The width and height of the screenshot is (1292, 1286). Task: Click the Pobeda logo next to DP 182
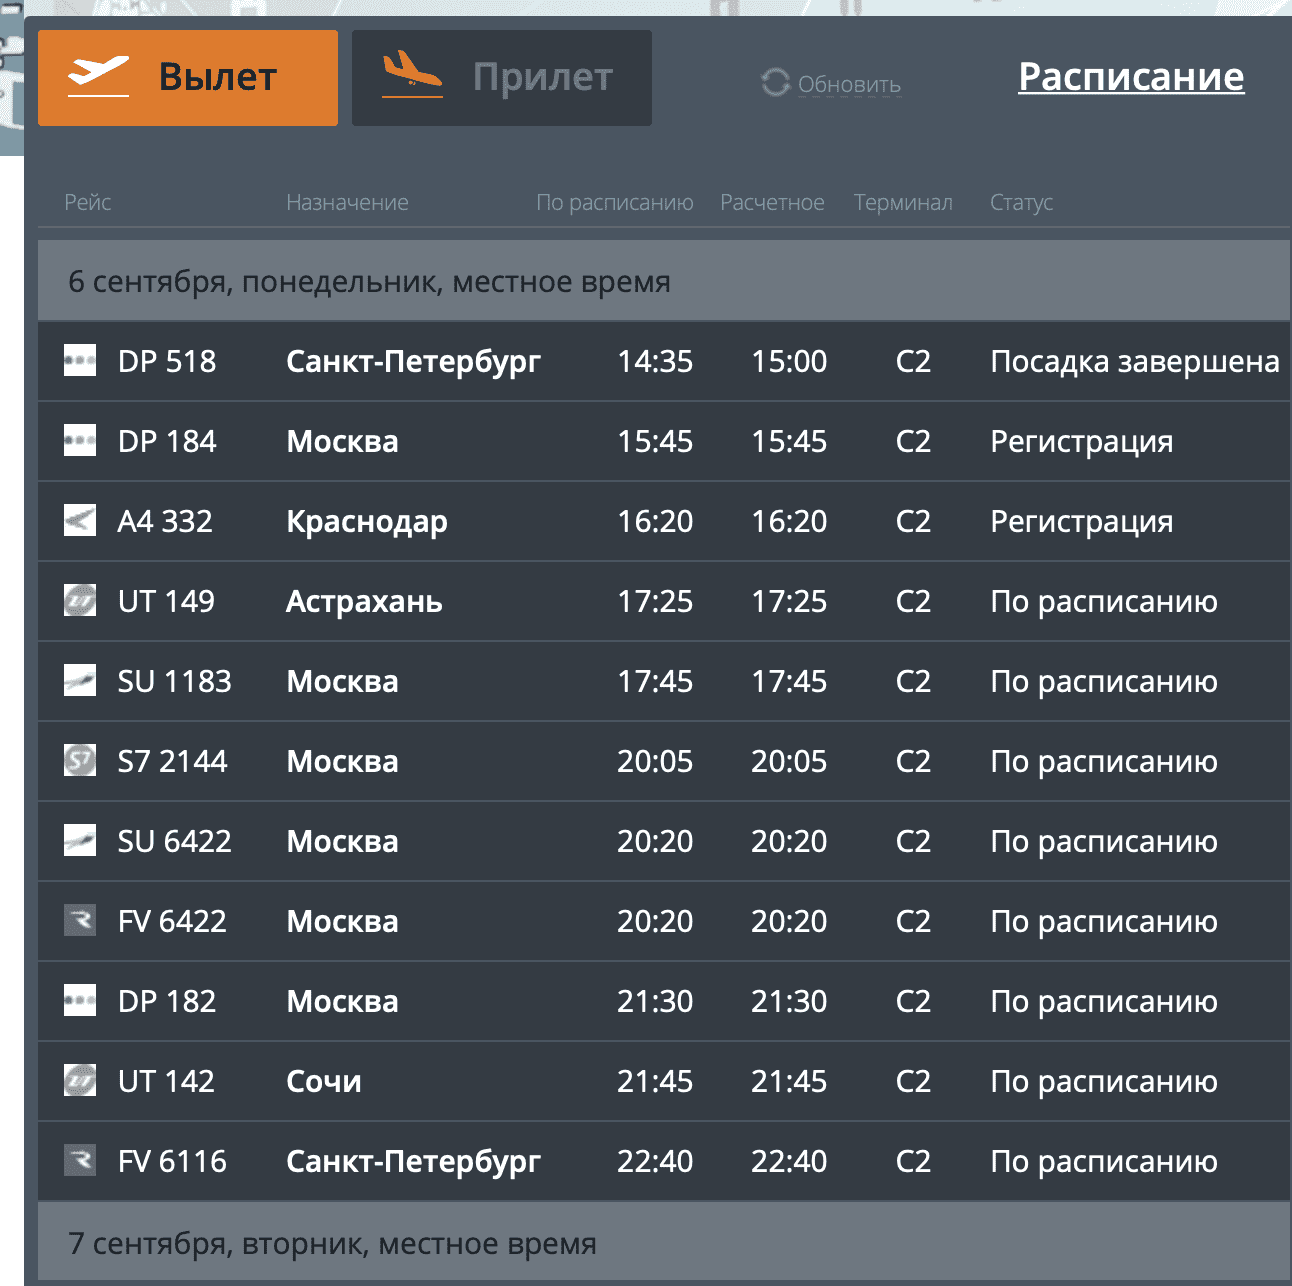pos(80,1001)
